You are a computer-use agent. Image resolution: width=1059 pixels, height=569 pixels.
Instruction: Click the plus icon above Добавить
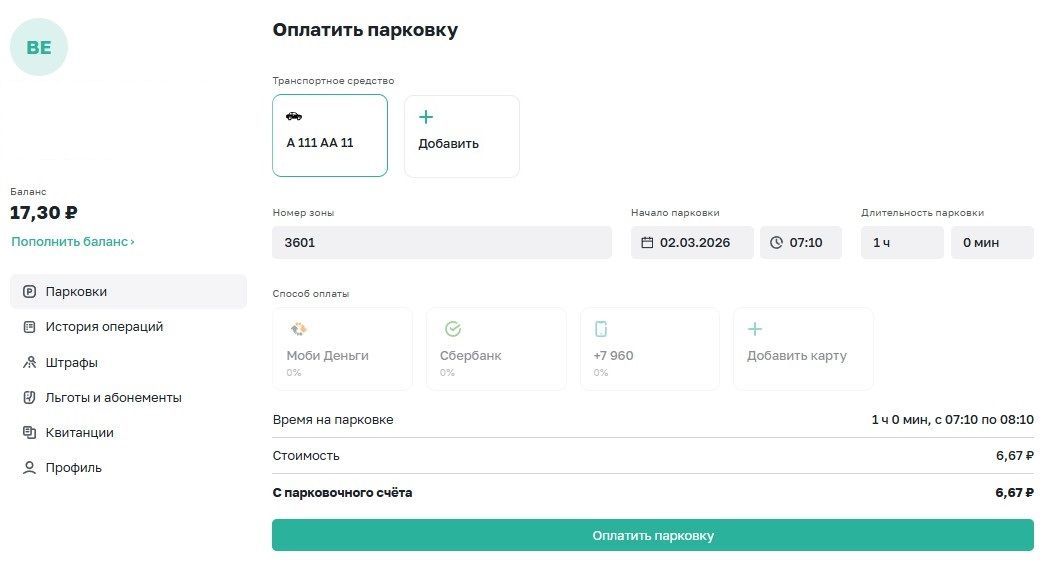(426, 117)
